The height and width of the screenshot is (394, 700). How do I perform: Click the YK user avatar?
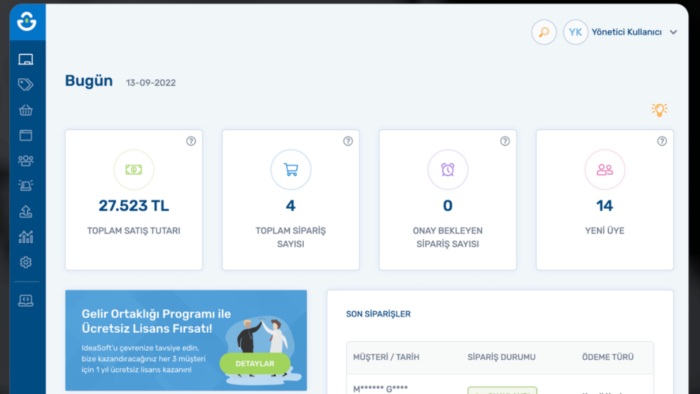pyautogui.click(x=575, y=32)
